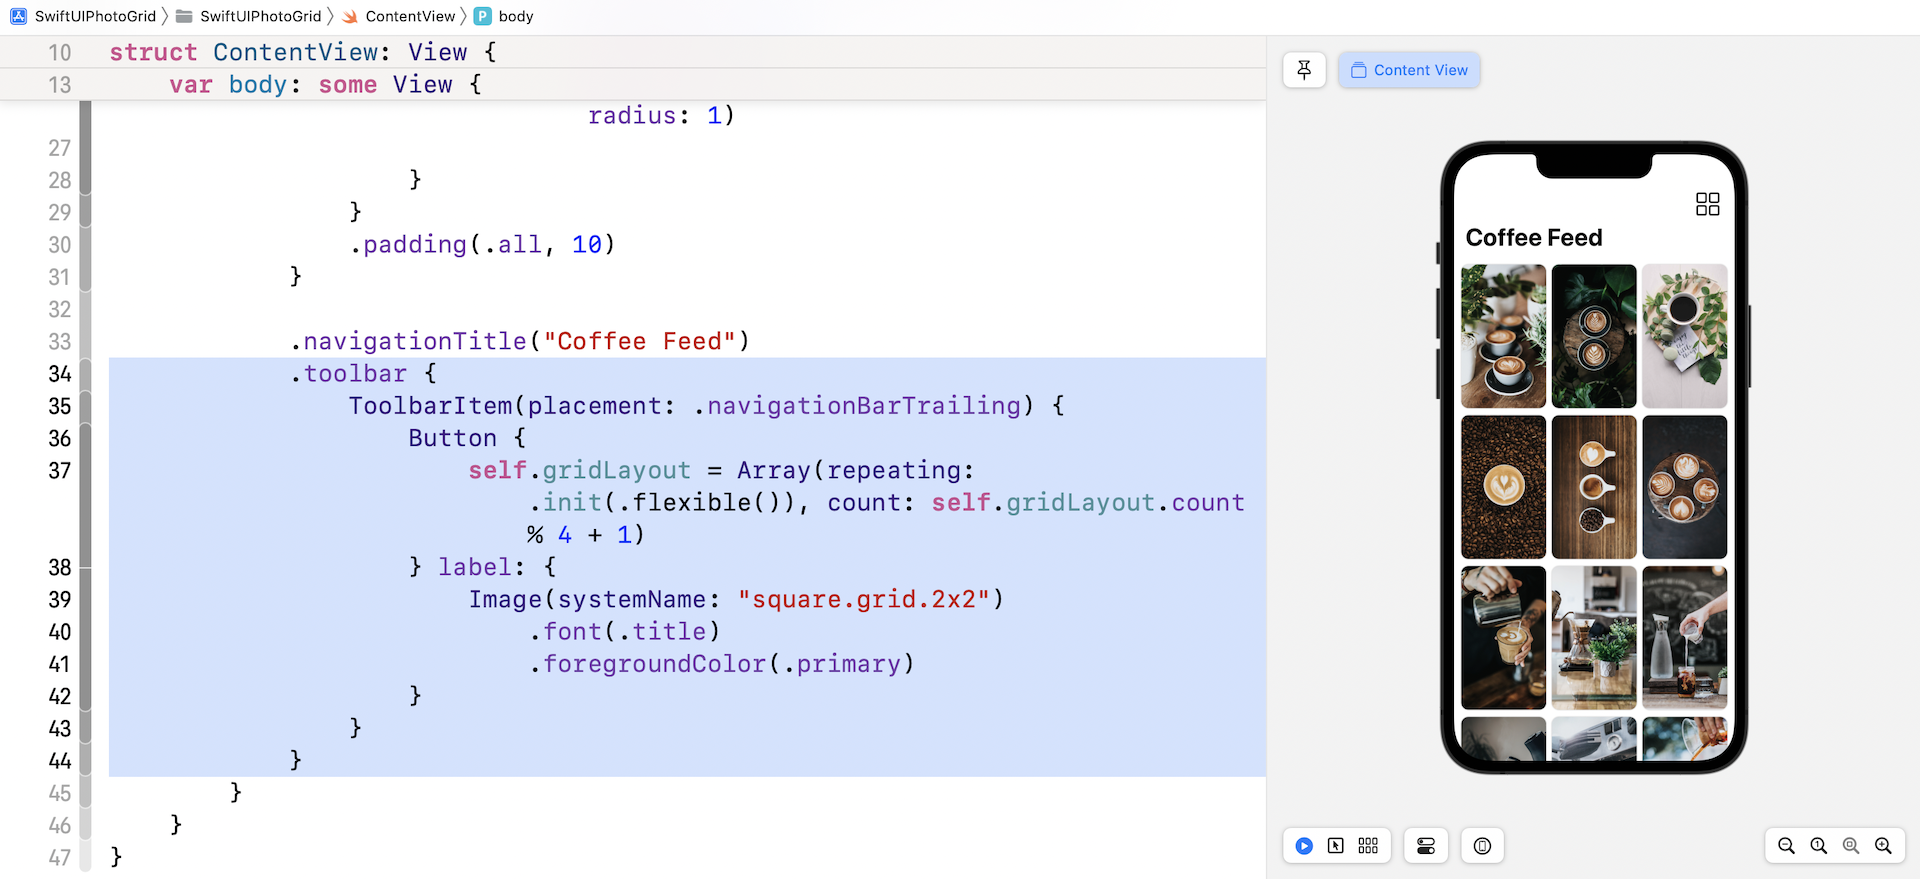Click "square.grid.2x2" string in the code

pyautogui.click(x=864, y=599)
